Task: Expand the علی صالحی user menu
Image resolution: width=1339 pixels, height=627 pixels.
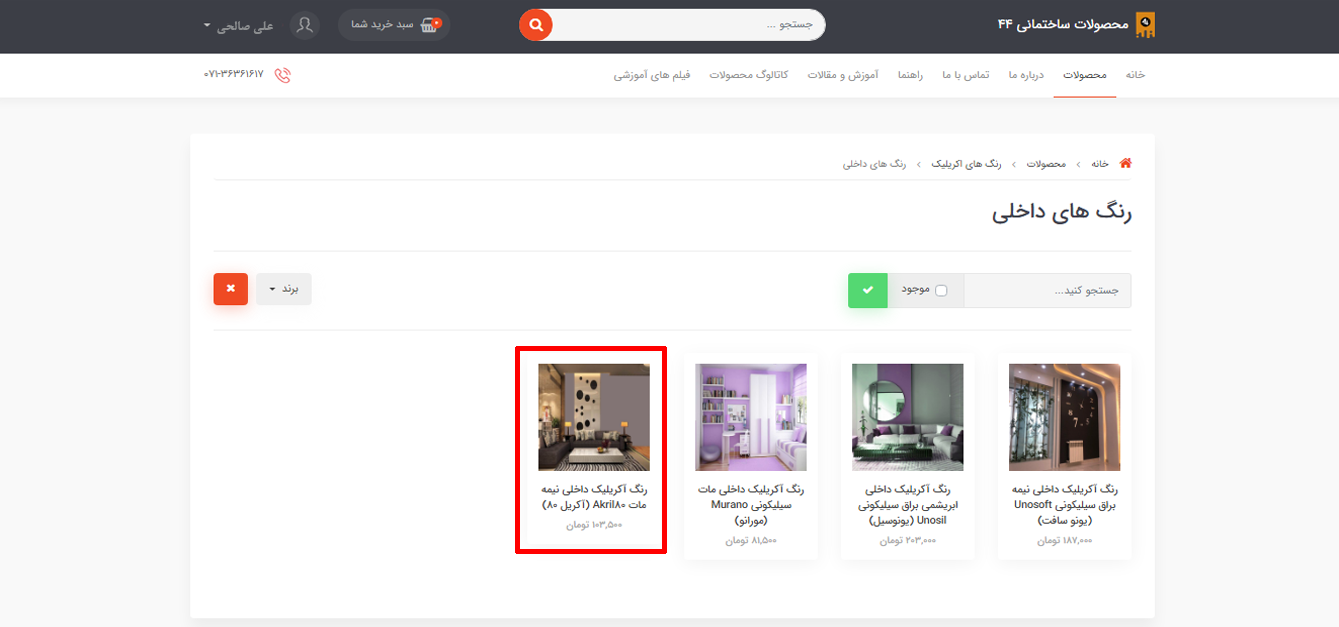Action: point(238,25)
